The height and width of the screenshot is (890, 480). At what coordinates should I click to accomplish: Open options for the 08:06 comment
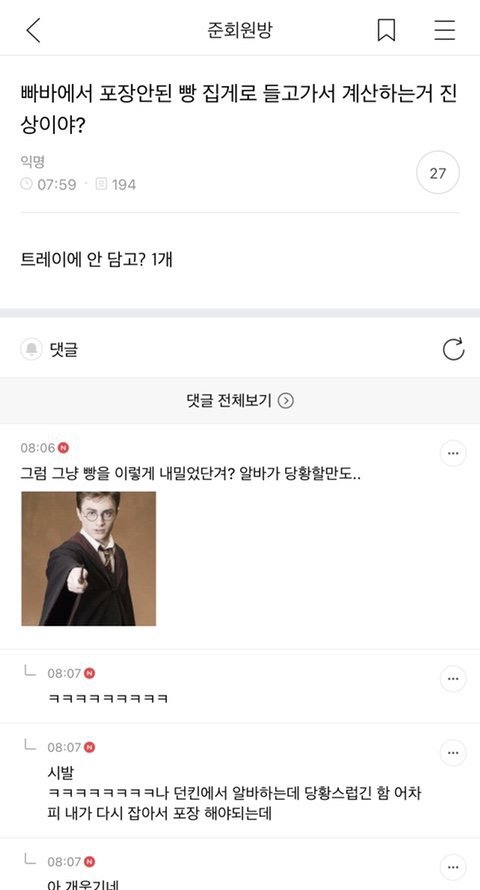[453, 454]
